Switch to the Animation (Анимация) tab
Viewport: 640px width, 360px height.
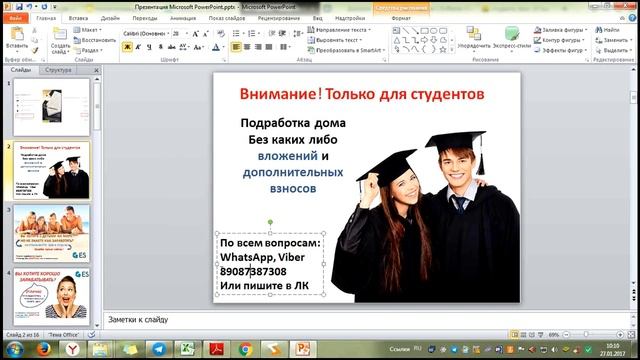tap(183, 18)
